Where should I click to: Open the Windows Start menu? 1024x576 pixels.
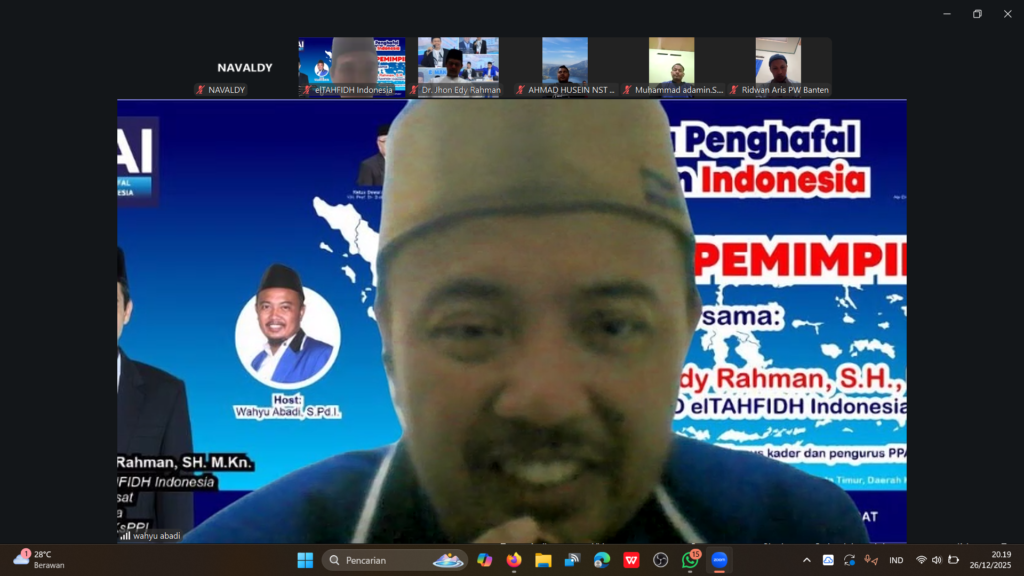coord(305,560)
